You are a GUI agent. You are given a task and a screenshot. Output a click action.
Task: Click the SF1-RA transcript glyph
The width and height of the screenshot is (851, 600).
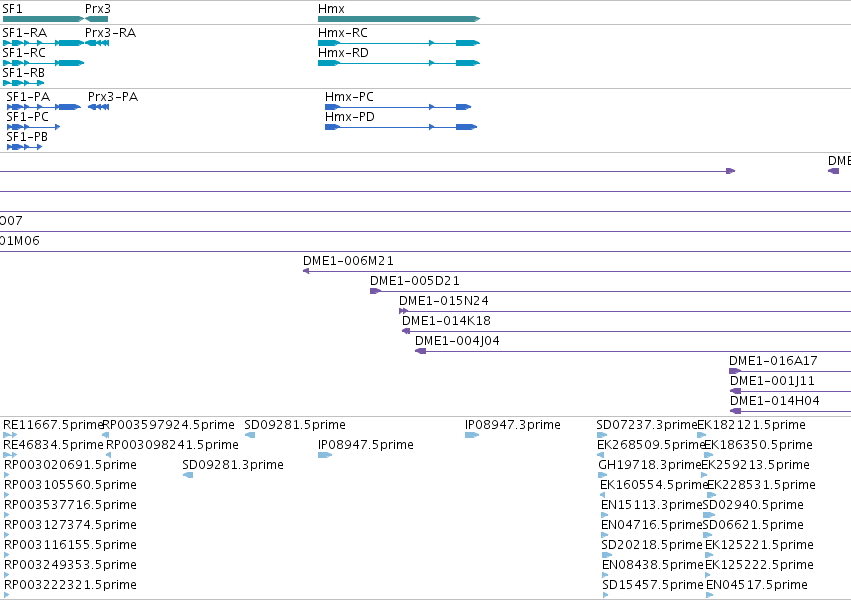click(x=43, y=43)
